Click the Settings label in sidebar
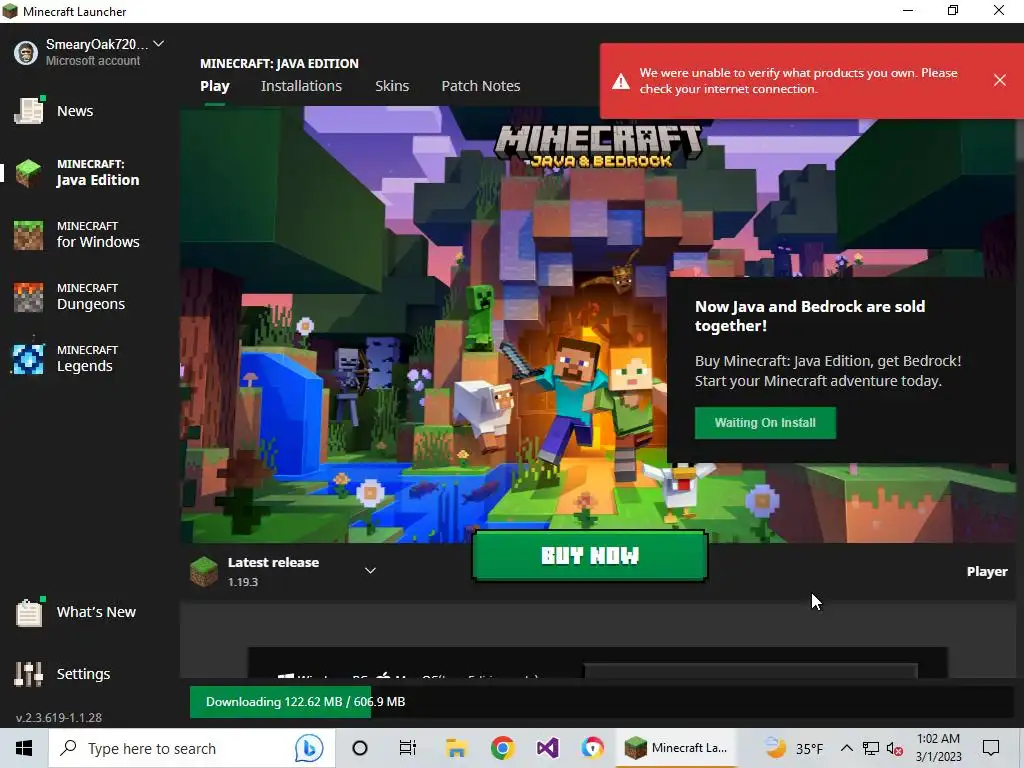 click(x=84, y=674)
